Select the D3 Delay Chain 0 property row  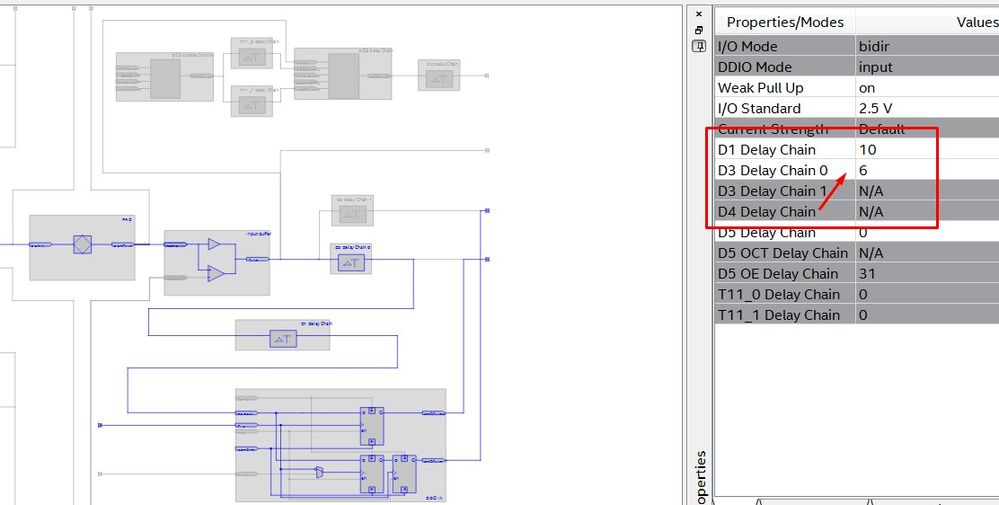pos(857,170)
